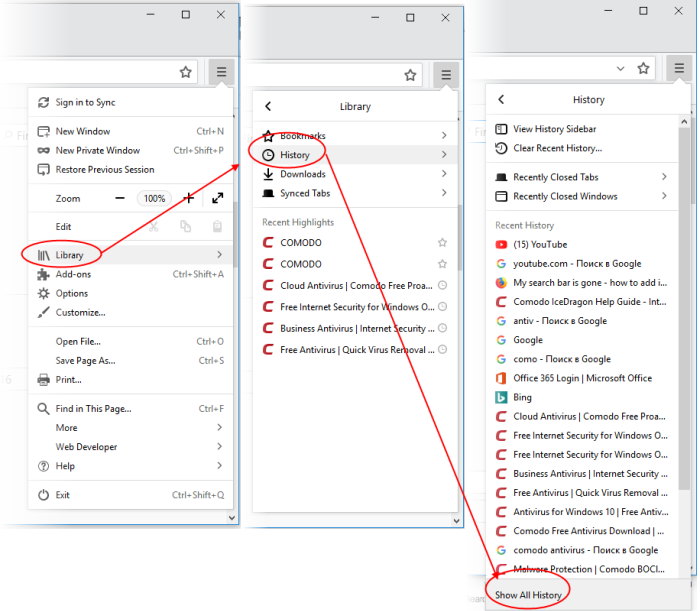700x611 pixels.
Task: Open Business Antivirus highlight in Library
Action: click(355, 328)
